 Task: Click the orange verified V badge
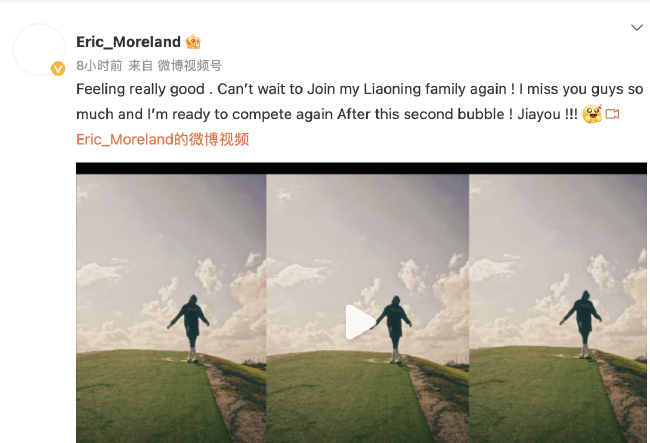pos(58,68)
